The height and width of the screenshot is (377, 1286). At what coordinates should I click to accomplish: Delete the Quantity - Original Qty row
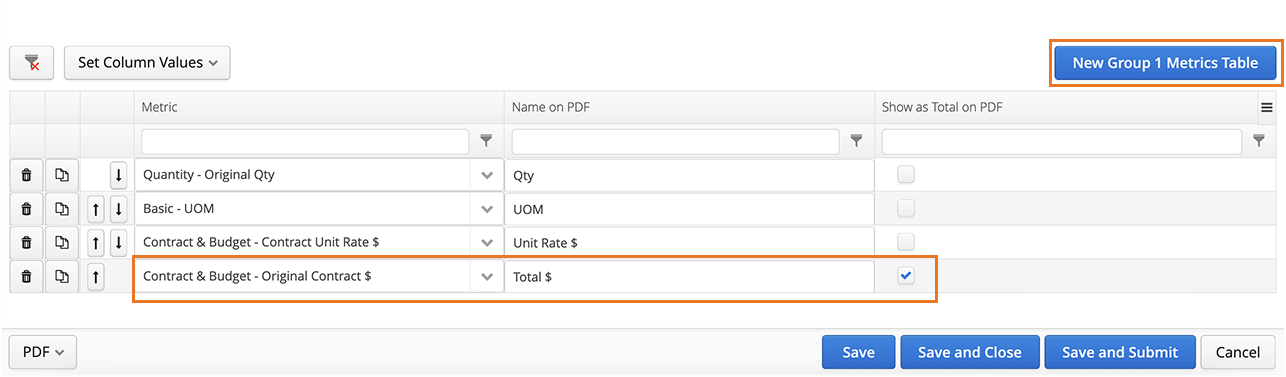[27, 175]
